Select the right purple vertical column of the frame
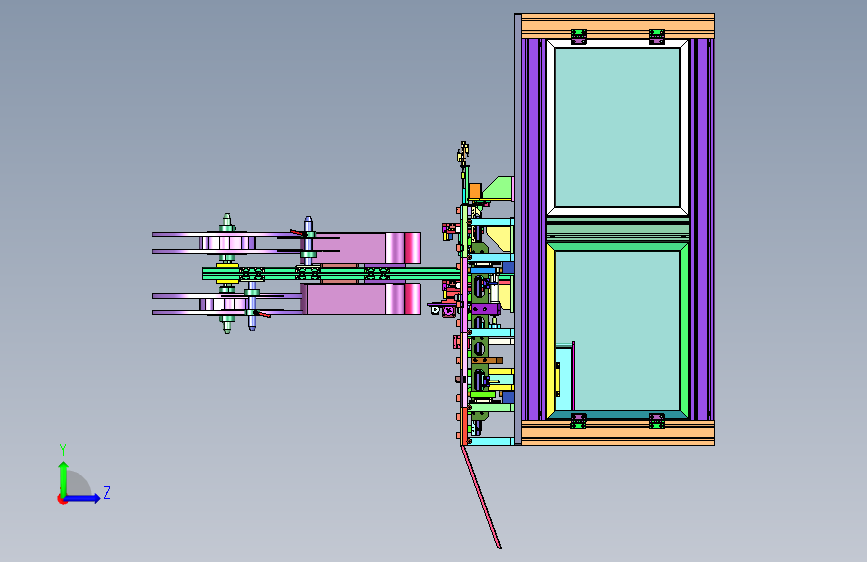 (x=702, y=230)
